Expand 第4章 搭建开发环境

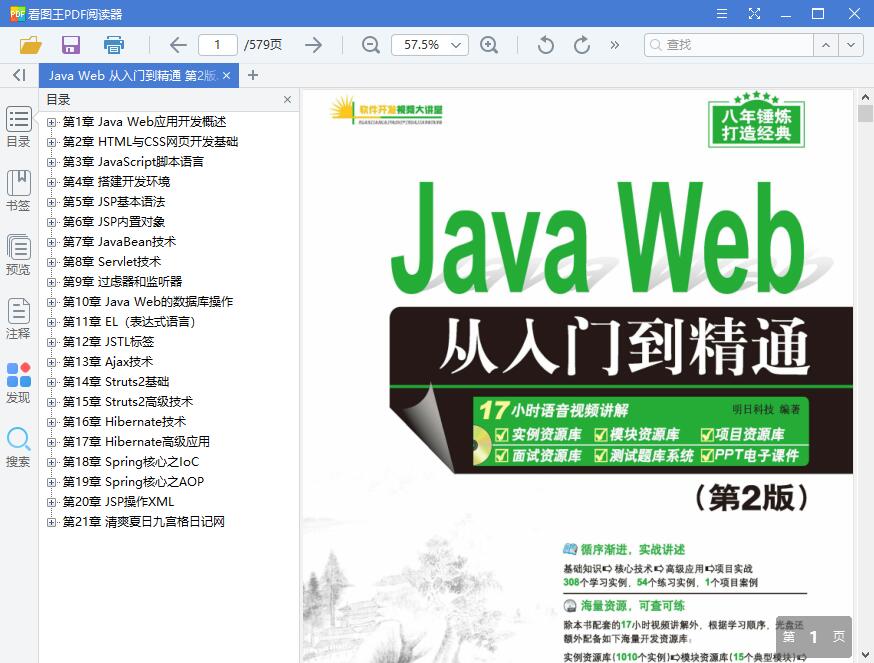(51, 182)
